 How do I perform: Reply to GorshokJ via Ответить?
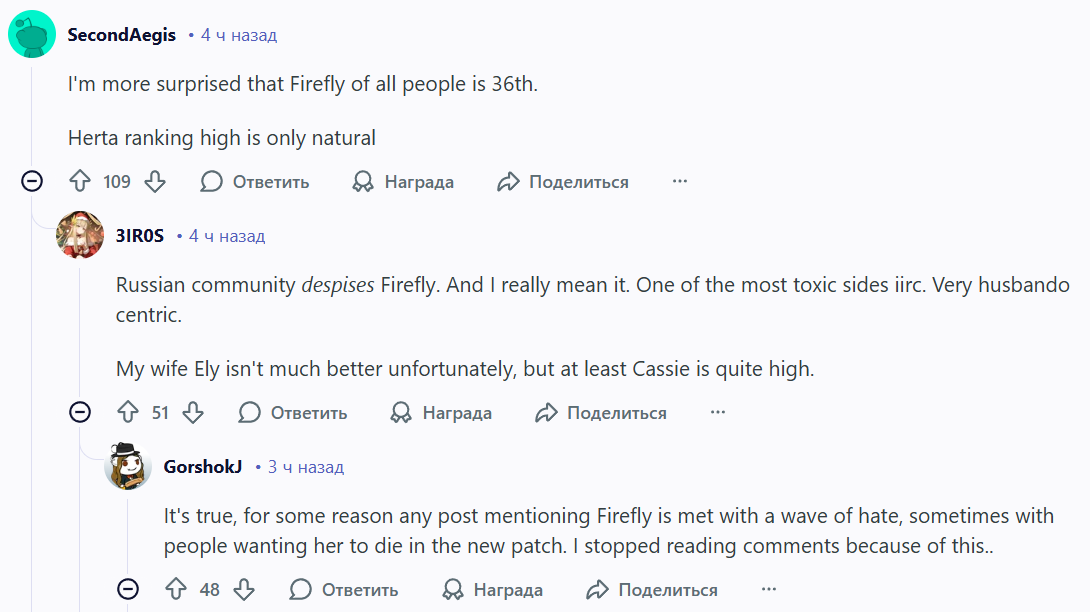point(345,589)
